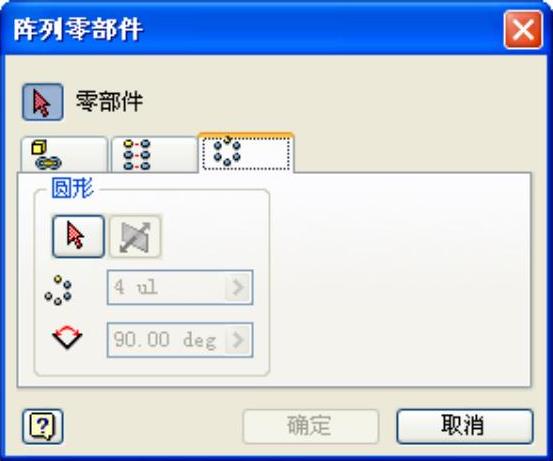Switch to the associative feature pattern tab
The image size is (553, 461).
pyautogui.click(x=64, y=154)
